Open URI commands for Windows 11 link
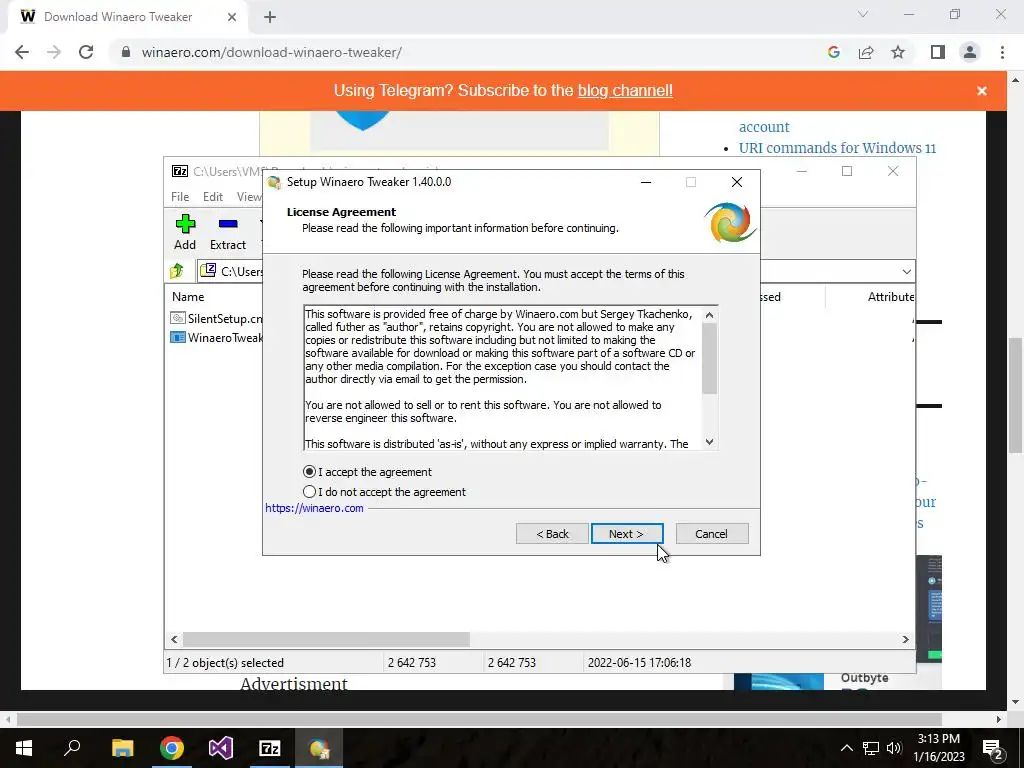Viewport: 1024px width, 768px height. click(837, 148)
